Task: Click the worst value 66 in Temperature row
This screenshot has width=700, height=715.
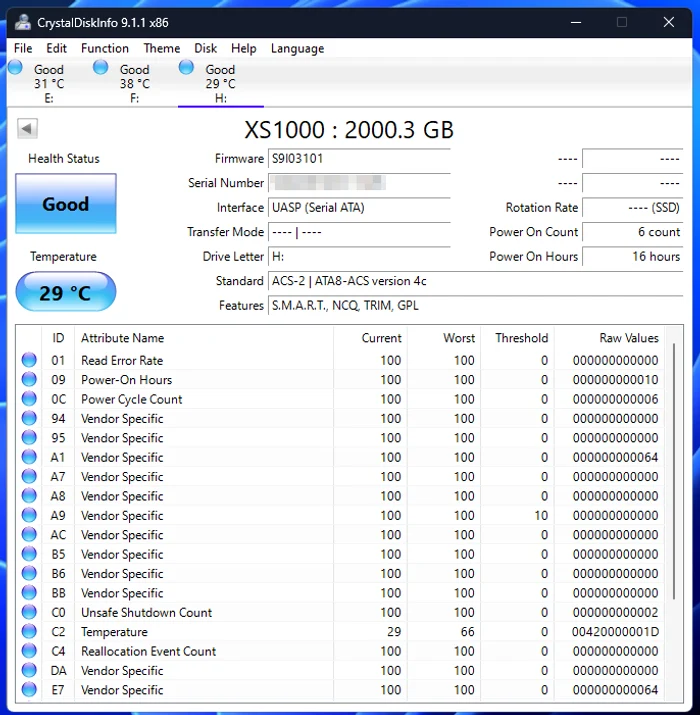Action: 467,632
